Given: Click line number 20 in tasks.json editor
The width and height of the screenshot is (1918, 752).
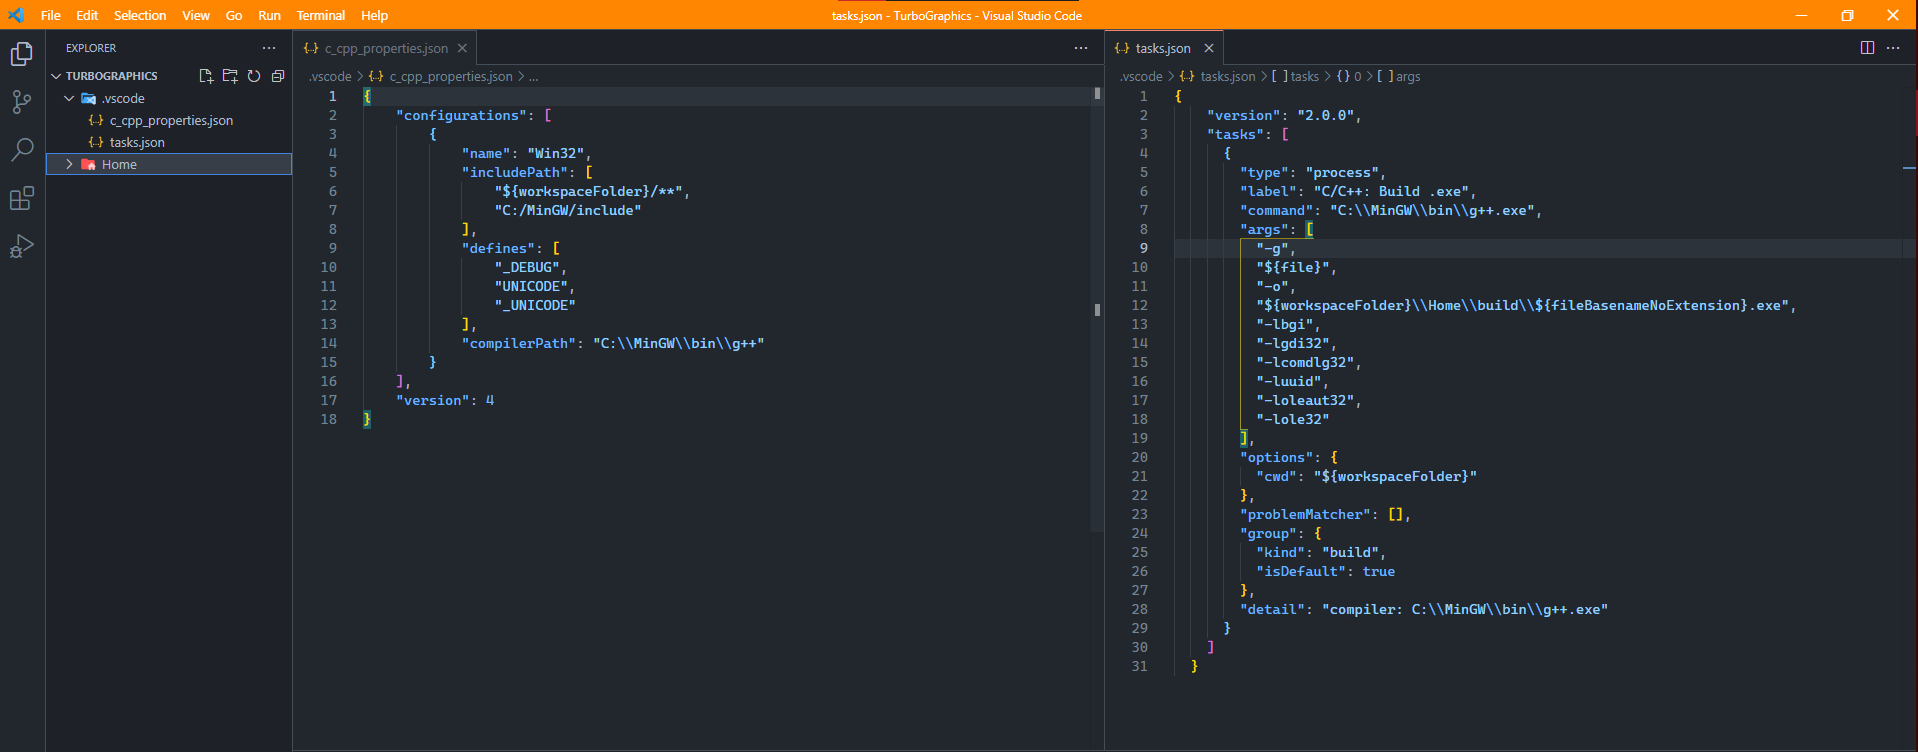Looking at the screenshot, I should (x=1139, y=457).
